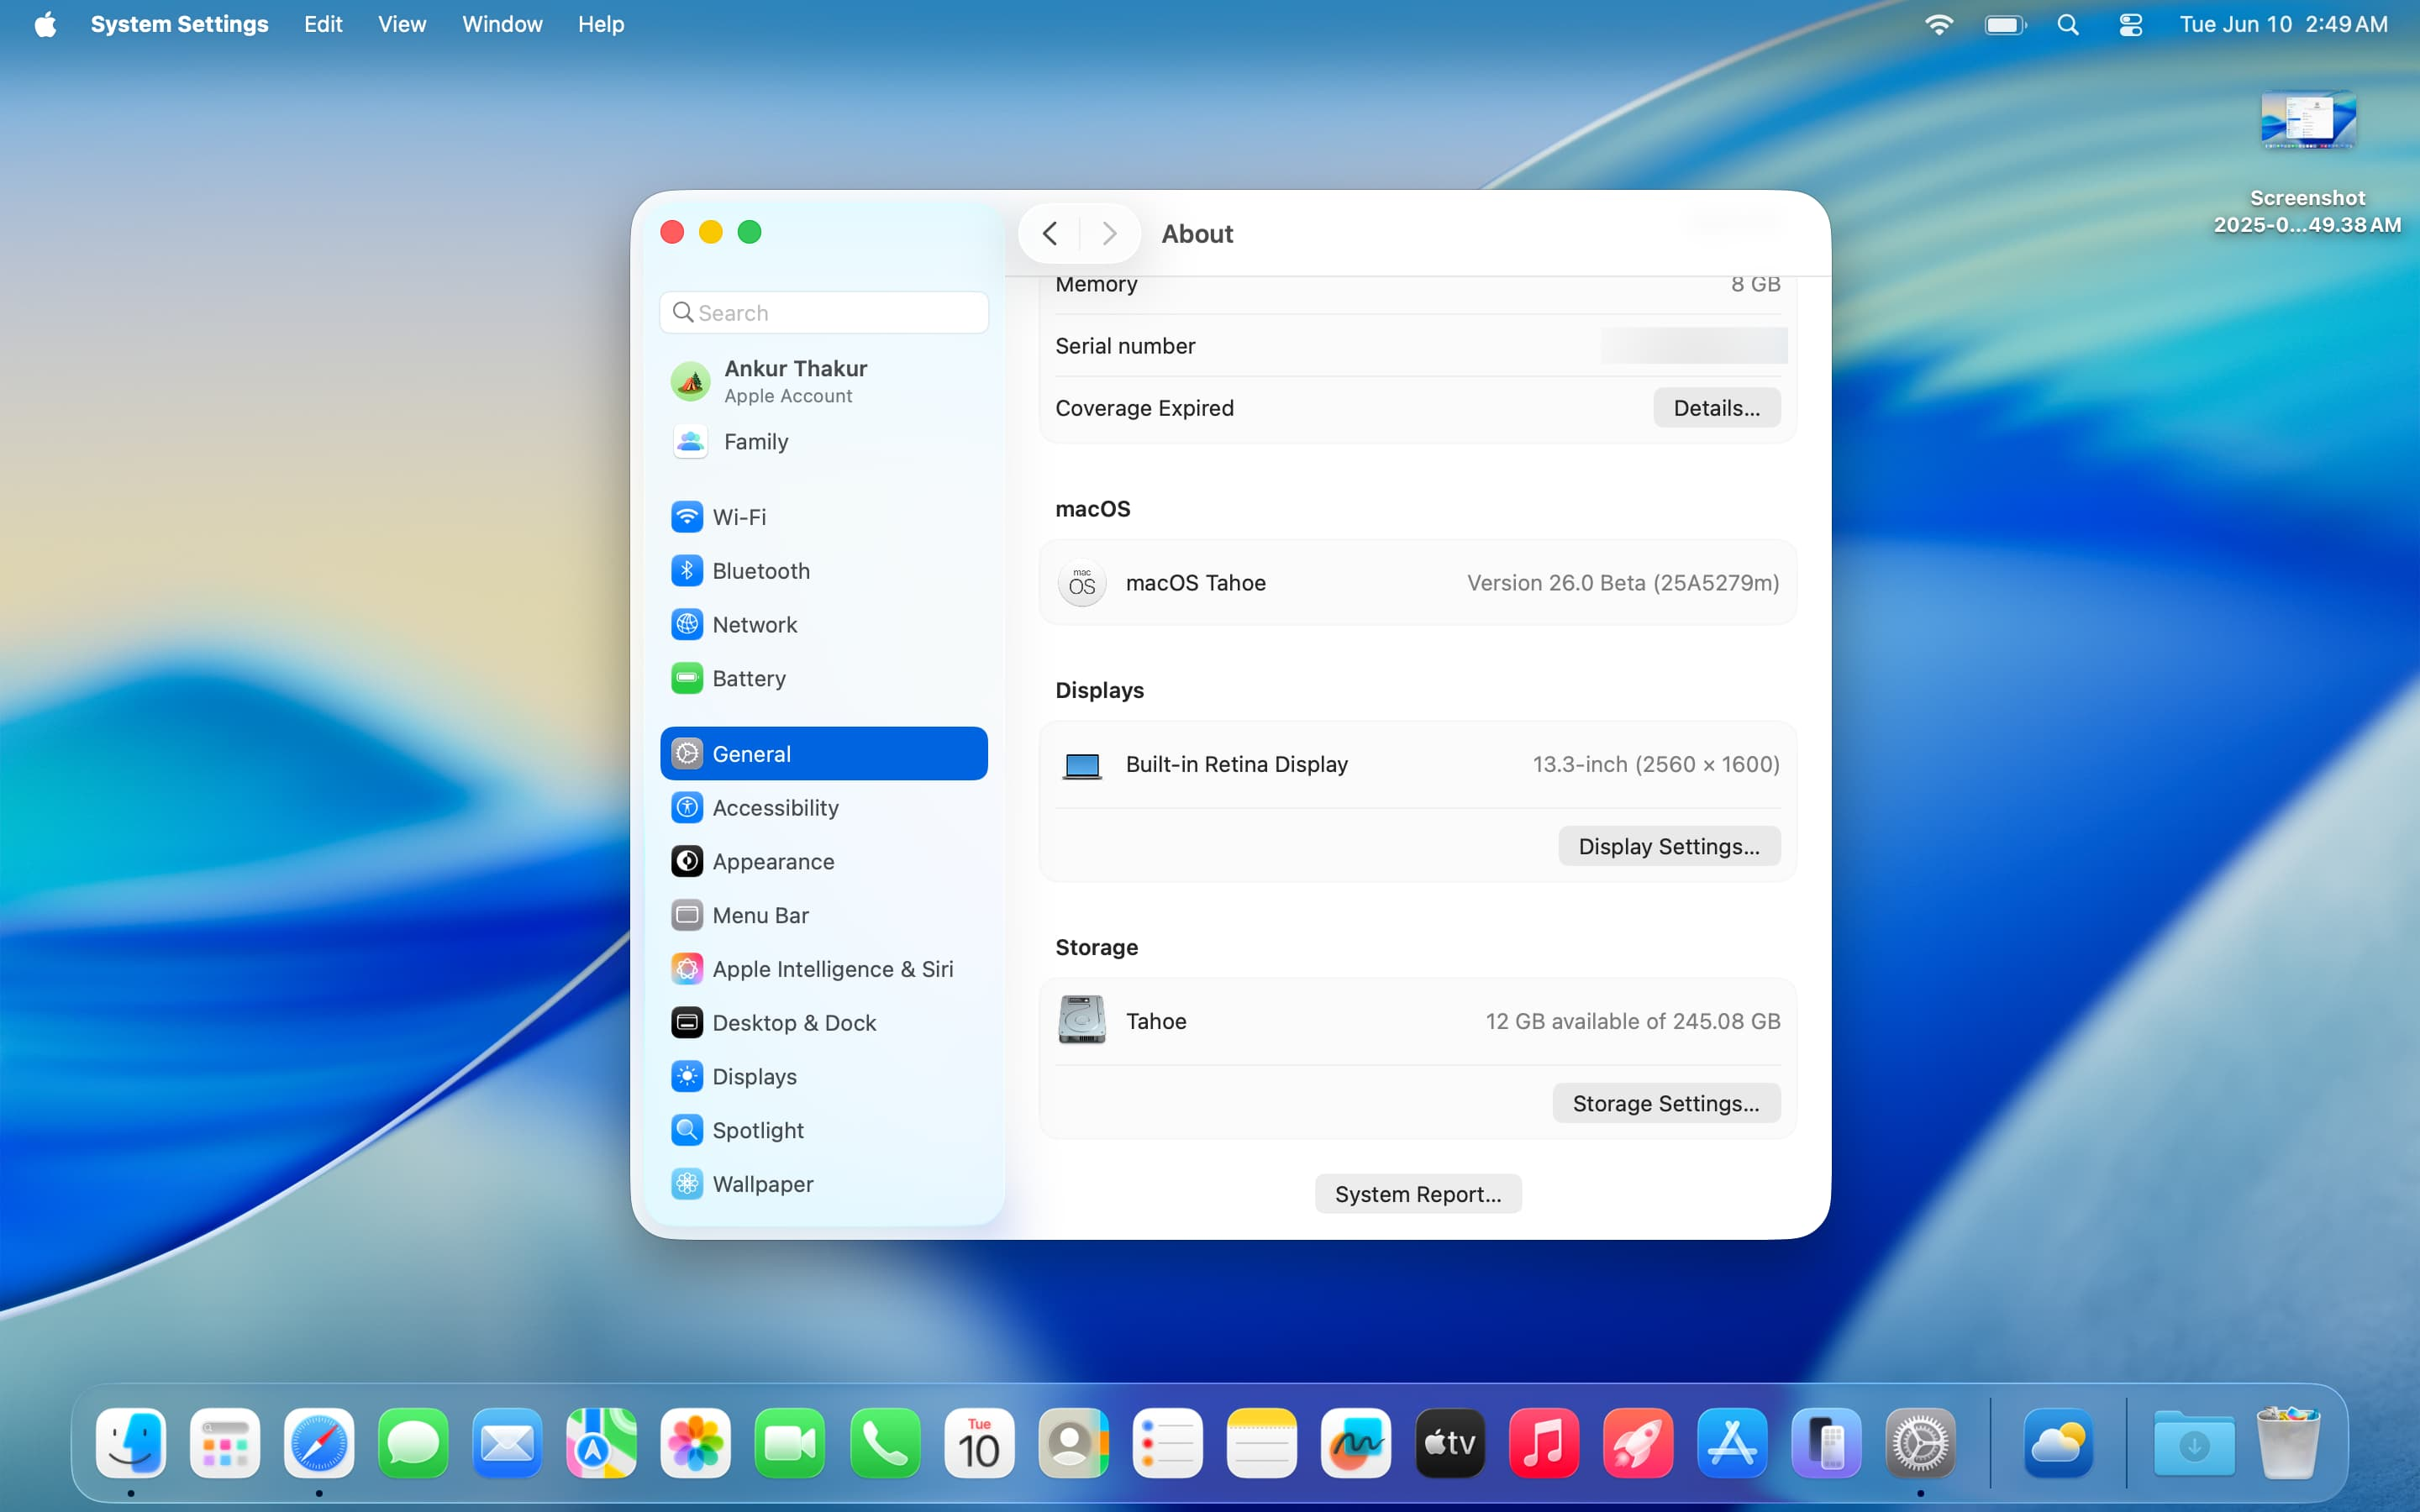Screen dimensions: 2420x1512
Task: Select the Screenshot thumbnail on the desktop
Action: pyautogui.click(x=2307, y=121)
